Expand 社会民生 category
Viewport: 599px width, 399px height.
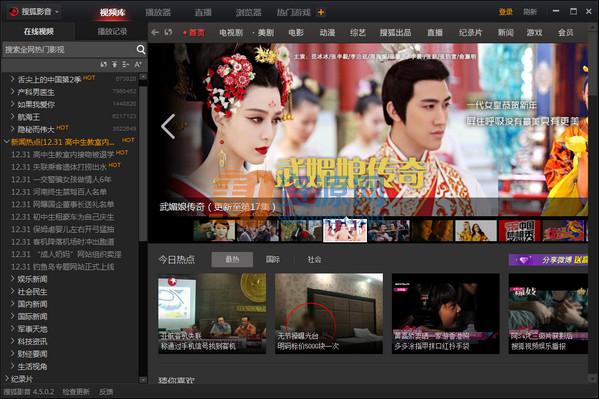(x=13, y=291)
